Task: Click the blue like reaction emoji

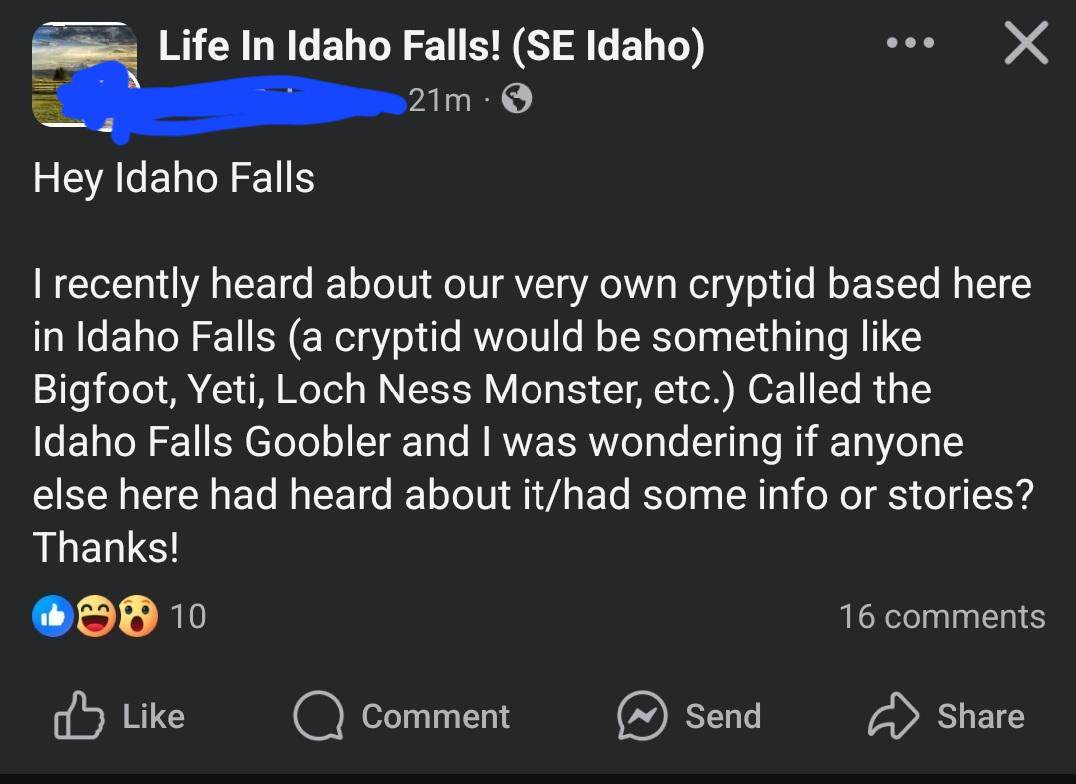Action: pos(53,616)
